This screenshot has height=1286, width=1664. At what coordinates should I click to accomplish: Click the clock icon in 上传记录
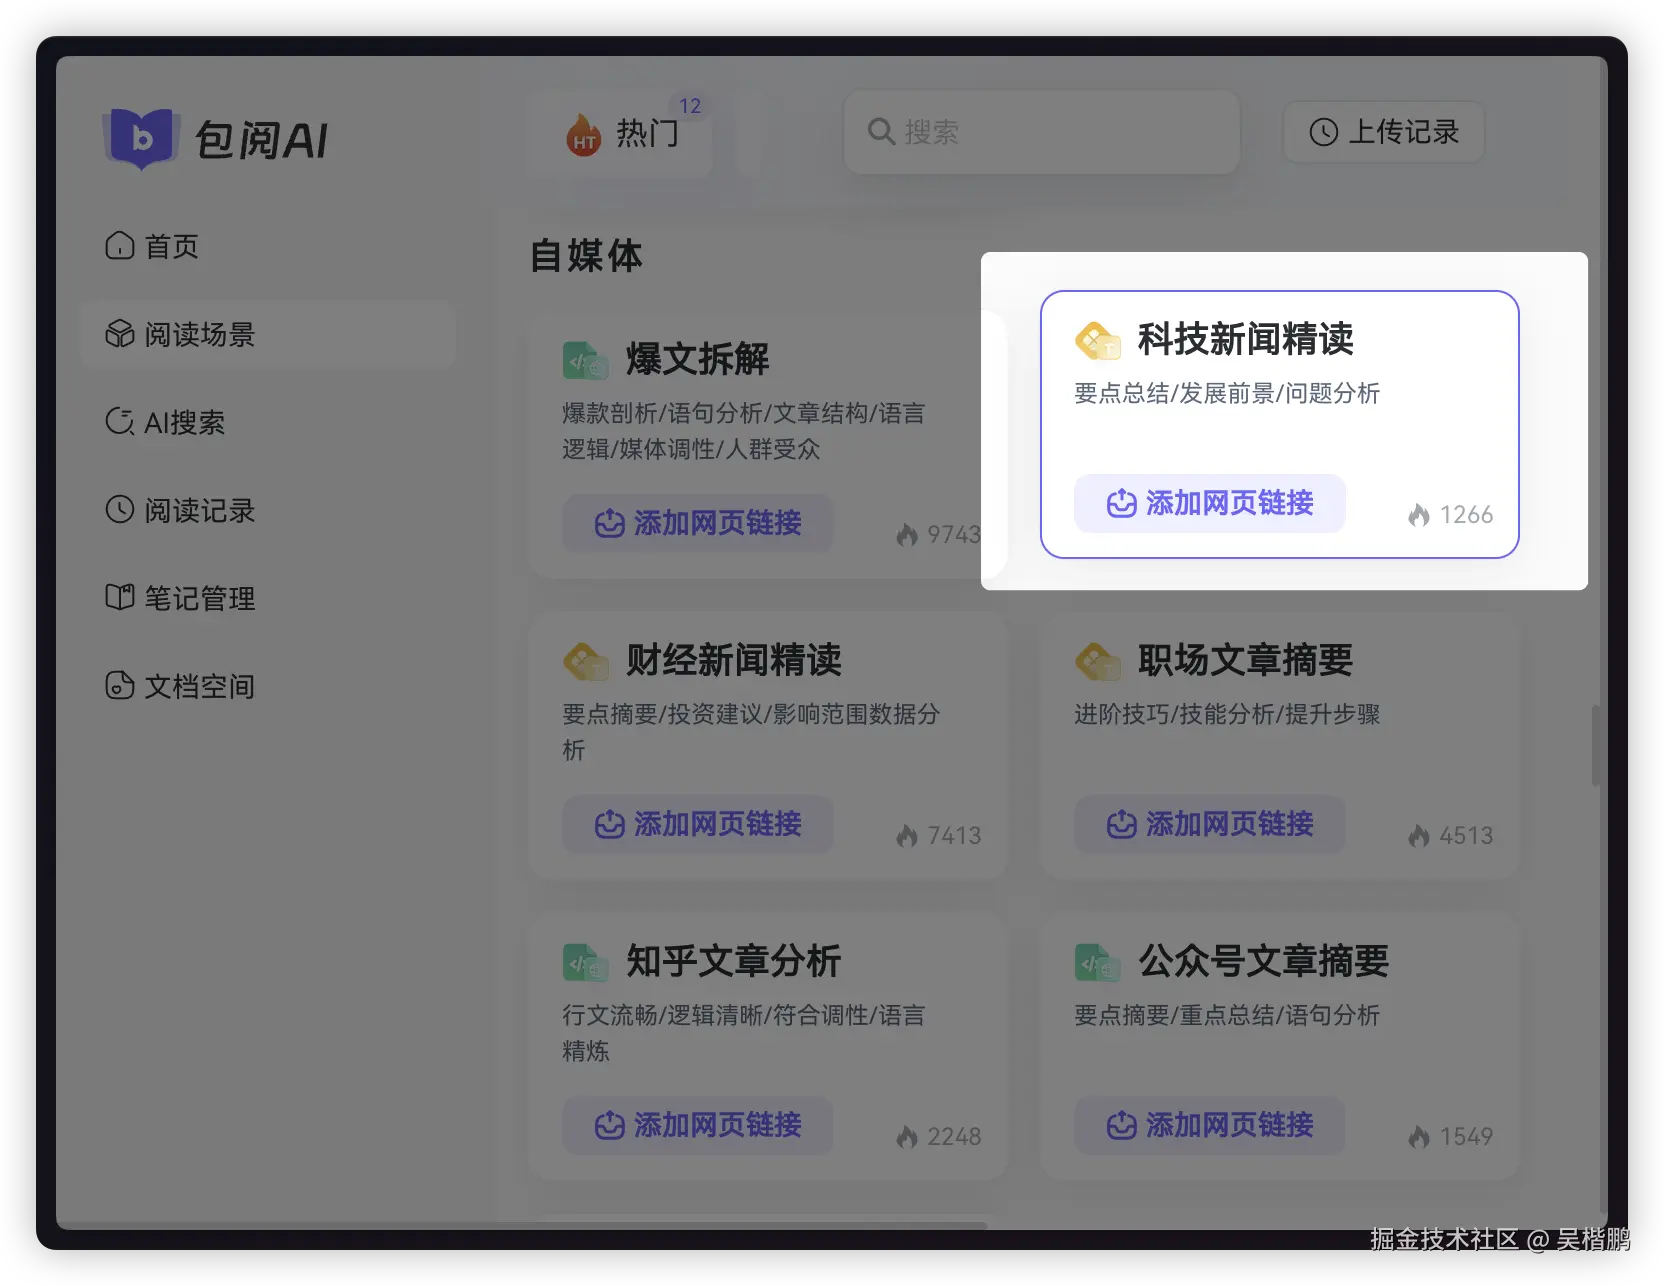click(1323, 132)
